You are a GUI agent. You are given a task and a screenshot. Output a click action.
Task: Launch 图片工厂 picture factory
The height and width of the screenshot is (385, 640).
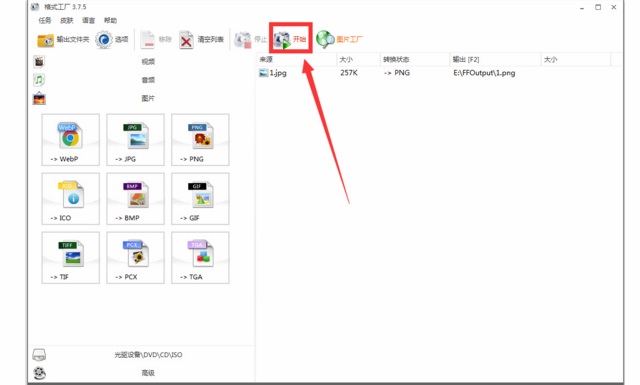tap(339, 39)
